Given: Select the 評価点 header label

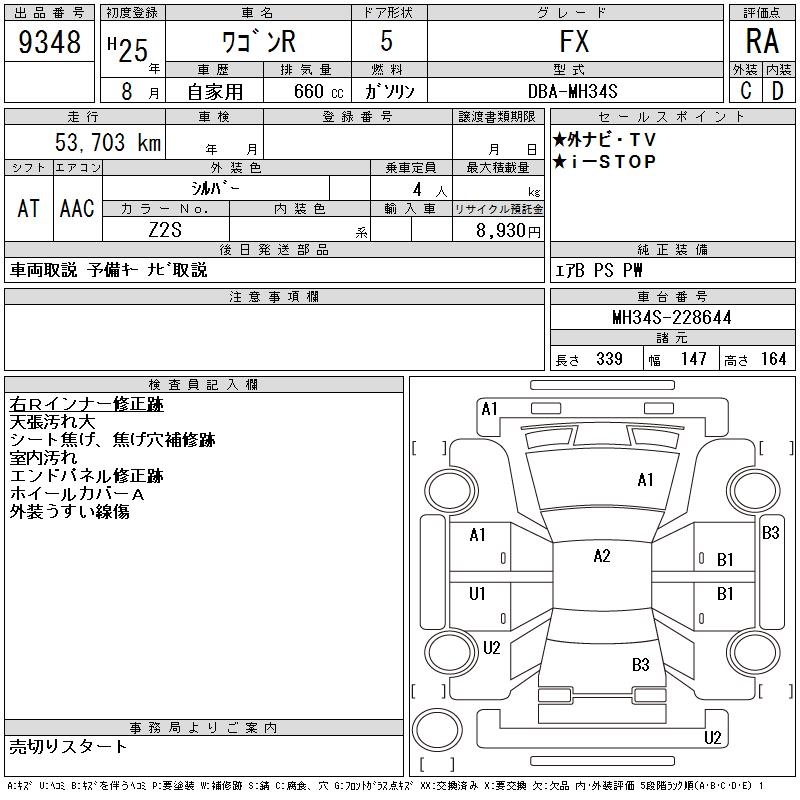Looking at the screenshot, I should pos(762,13).
